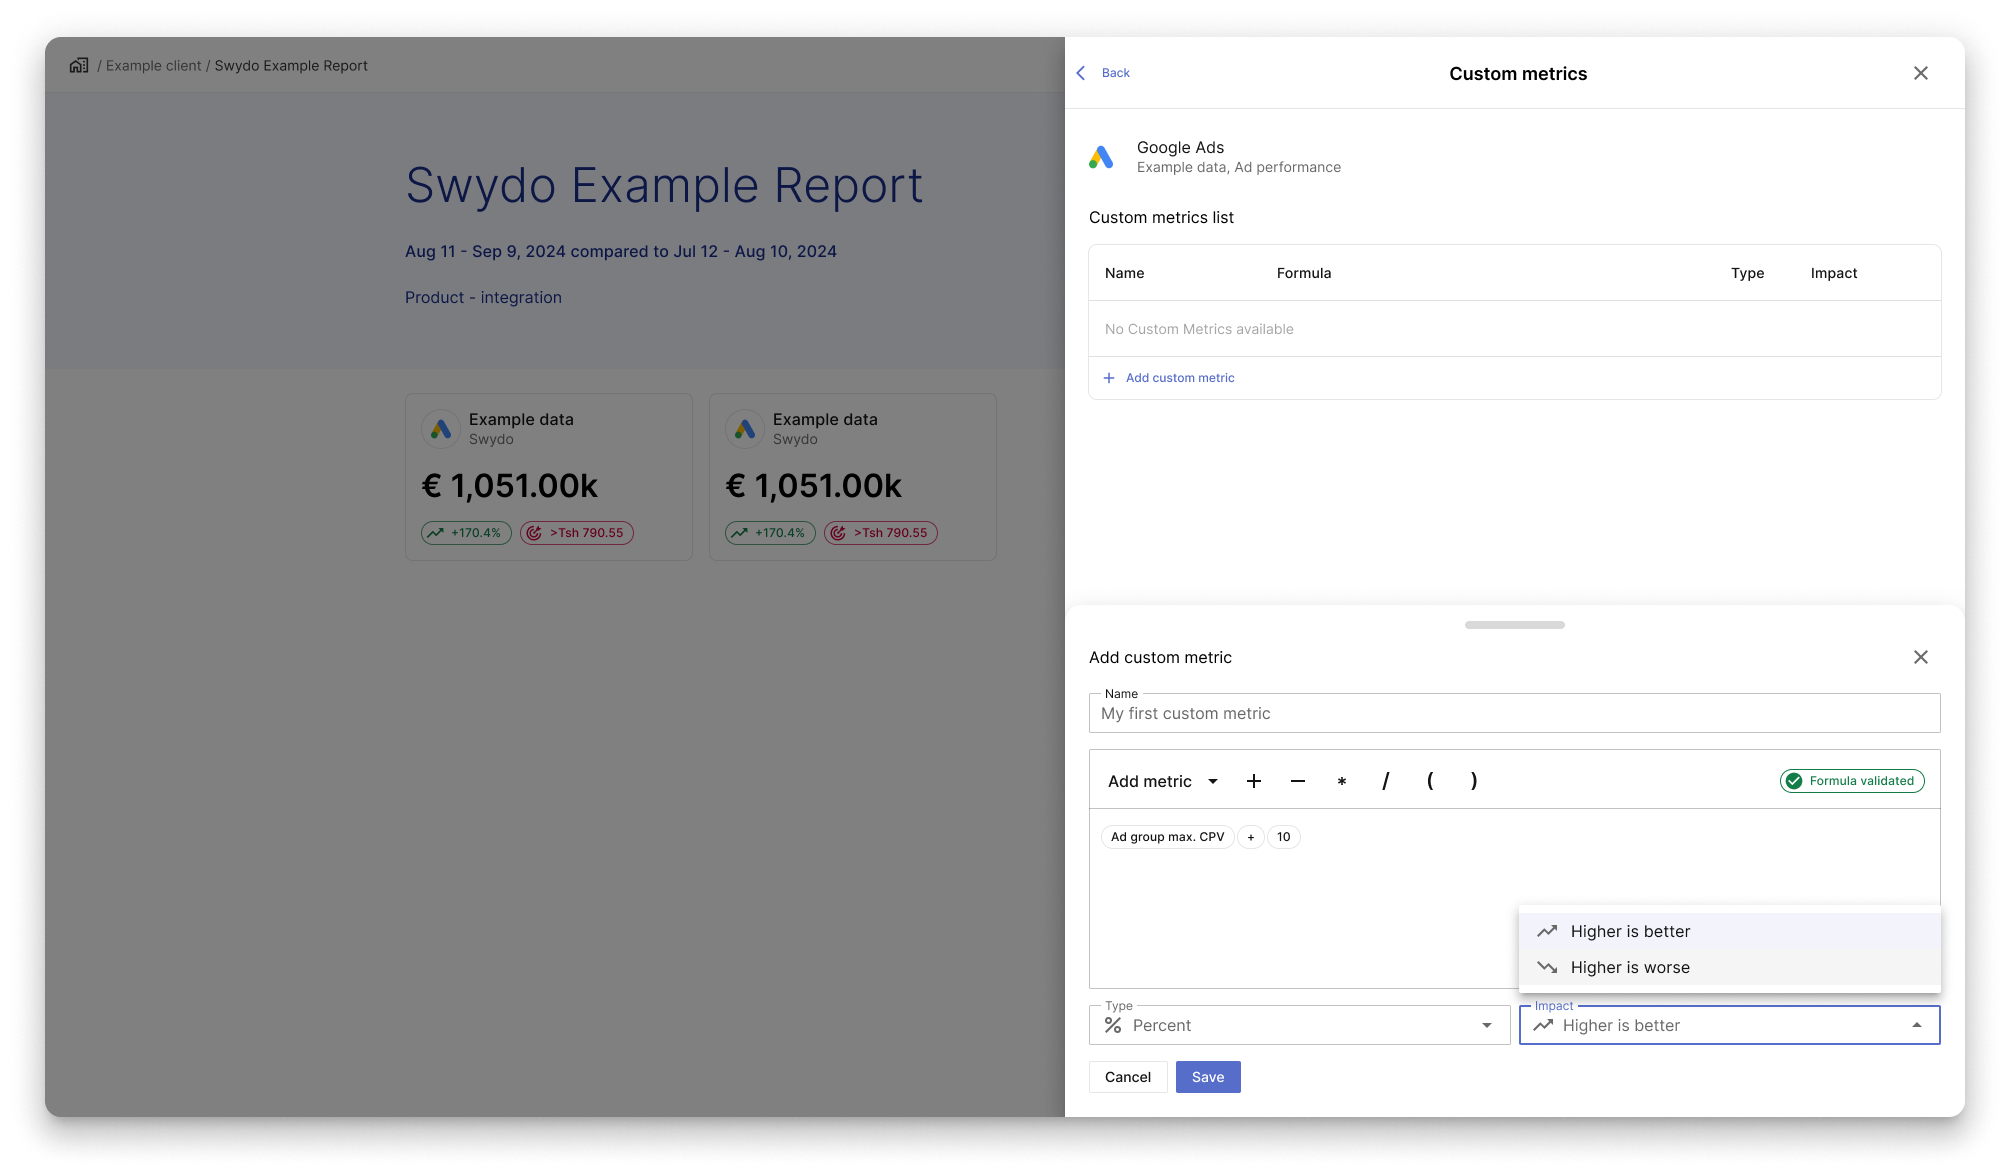
Task: Insert the multiply operator
Action: point(1342,781)
